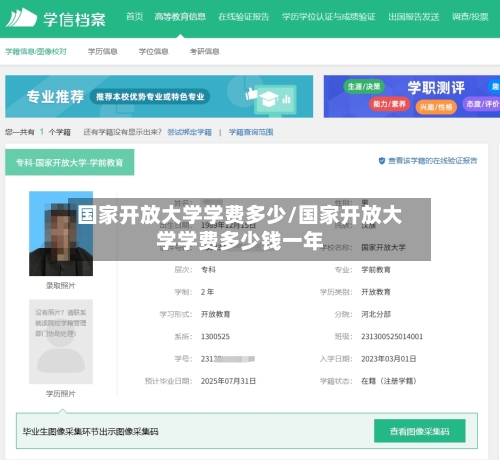Switch to 学籍信息/图像校对 tab
The image size is (500, 460).
(36, 51)
